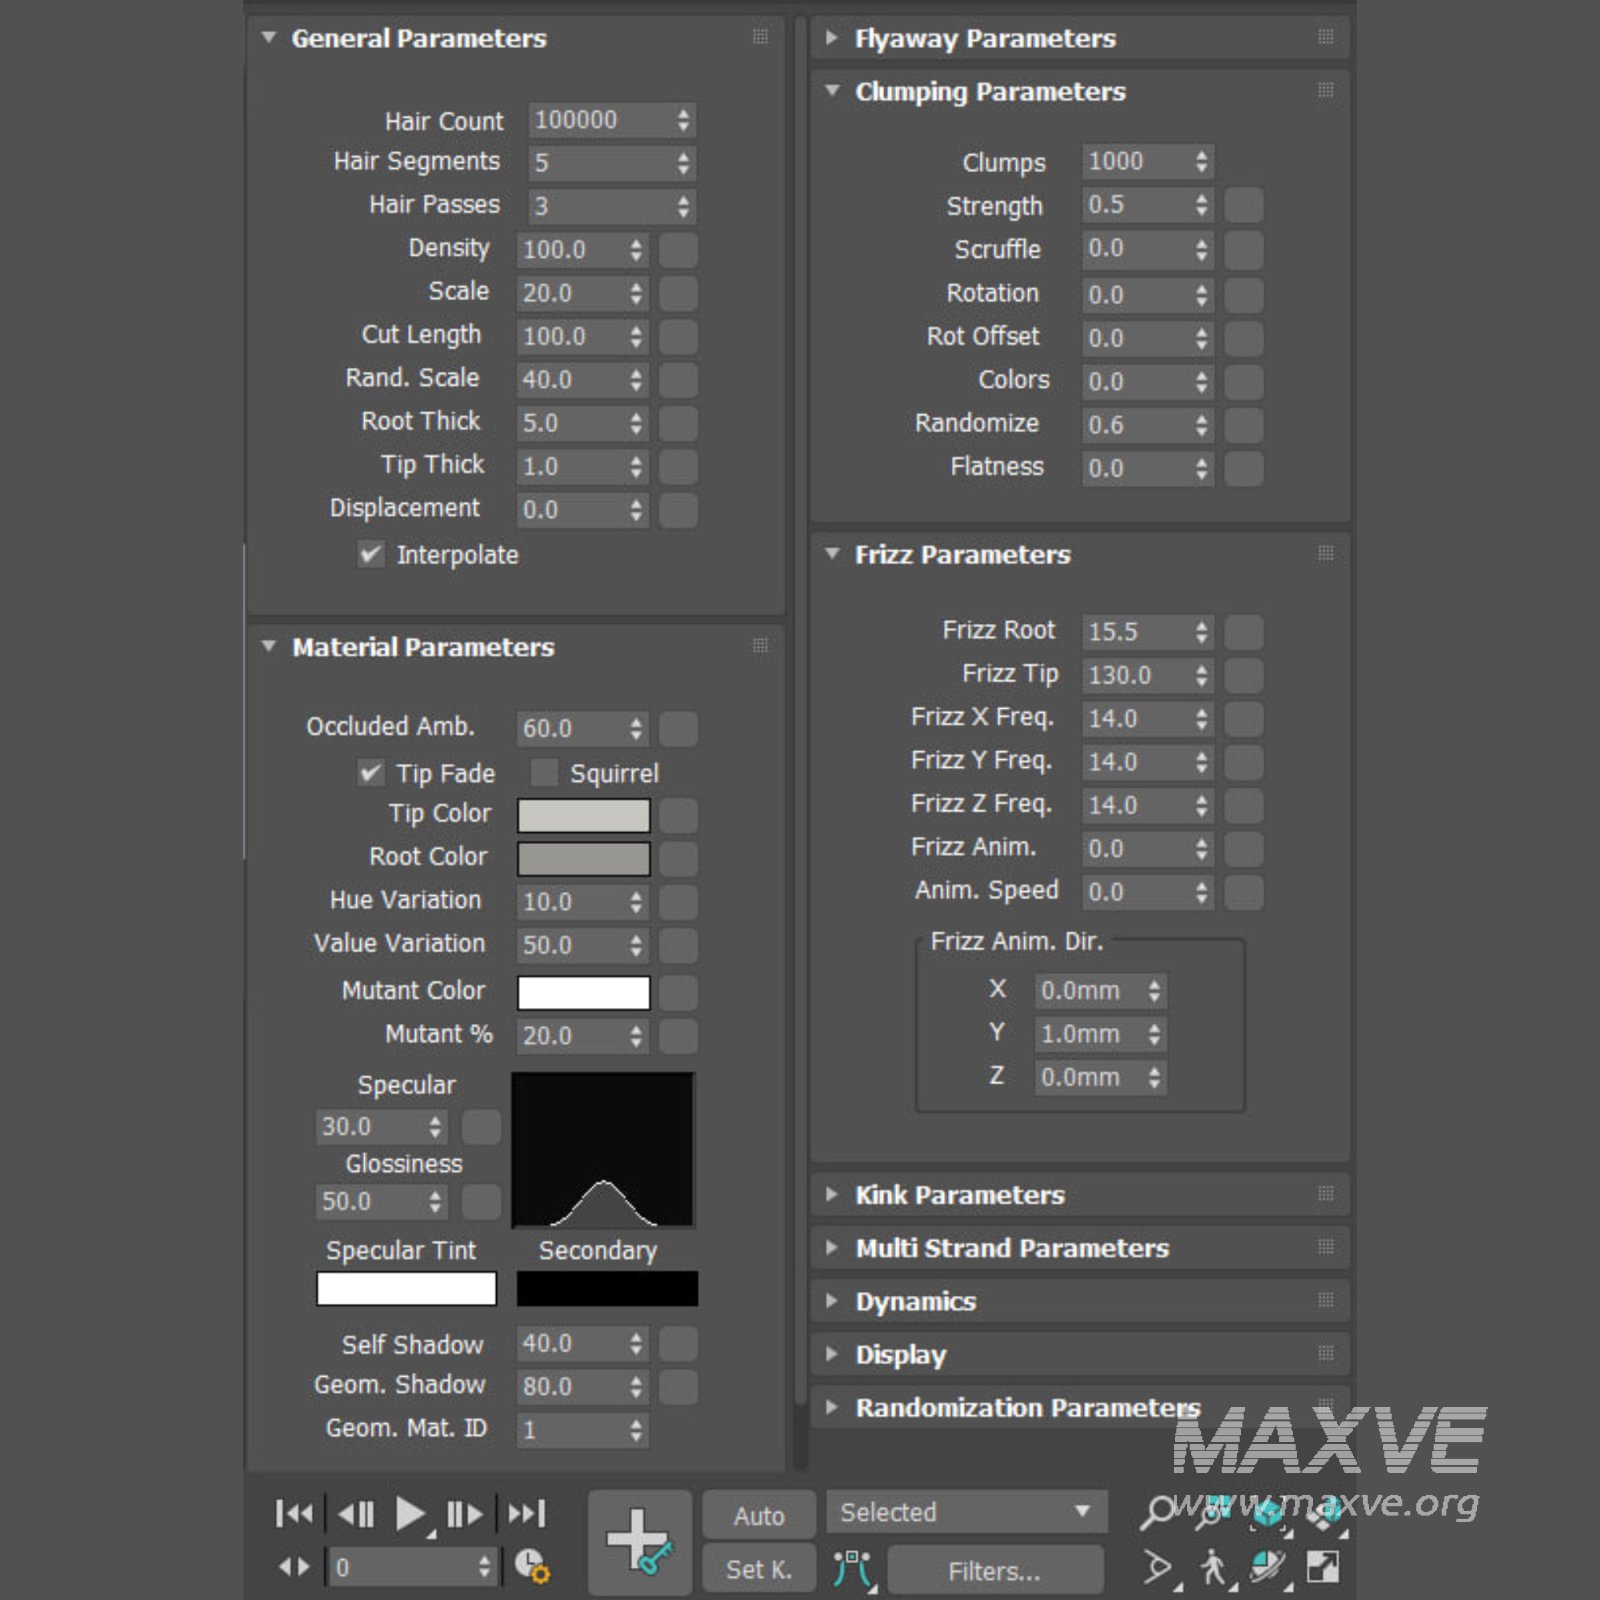
Task: Open the Multi Strand Parameters rollout
Action: pos(1011,1248)
